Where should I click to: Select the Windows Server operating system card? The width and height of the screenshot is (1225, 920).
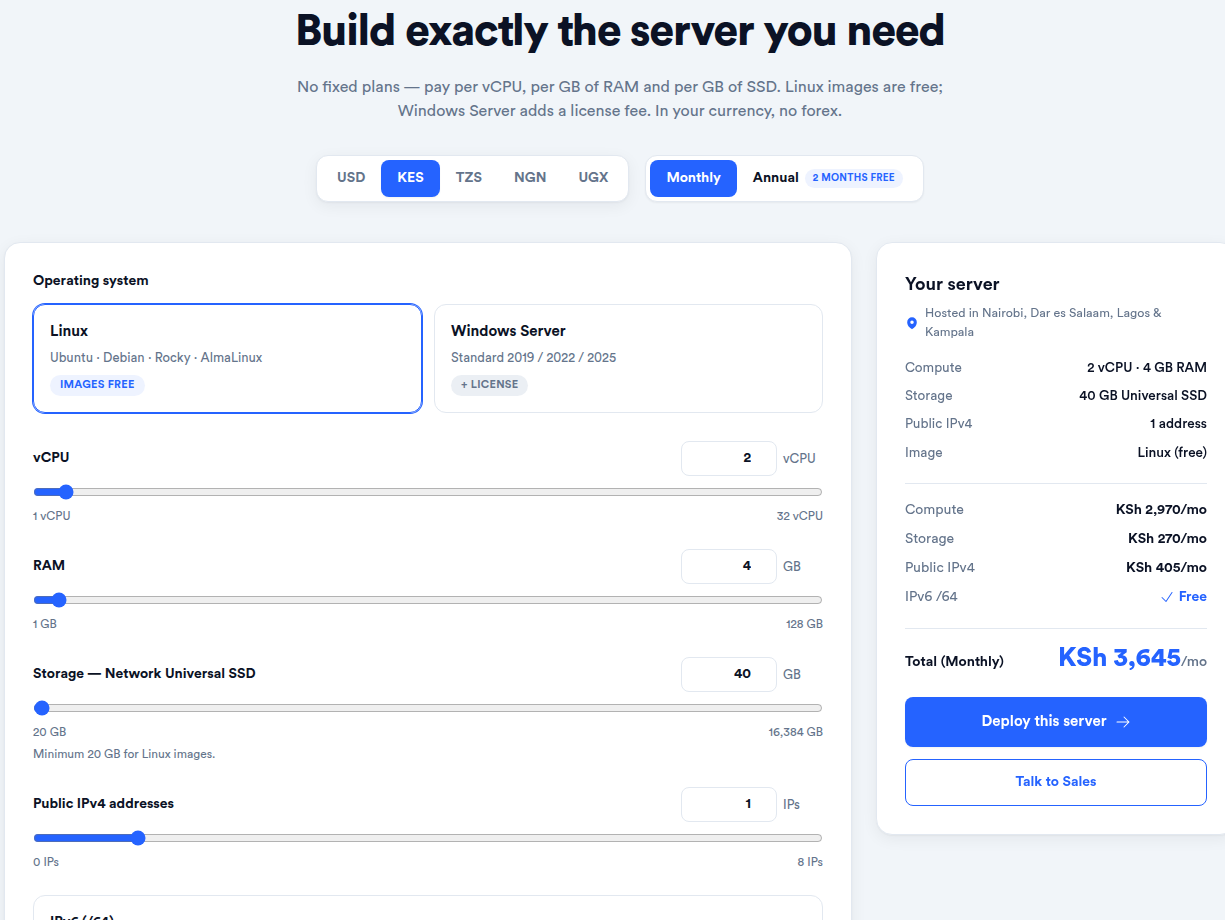pyautogui.click(x=628, y=358)
